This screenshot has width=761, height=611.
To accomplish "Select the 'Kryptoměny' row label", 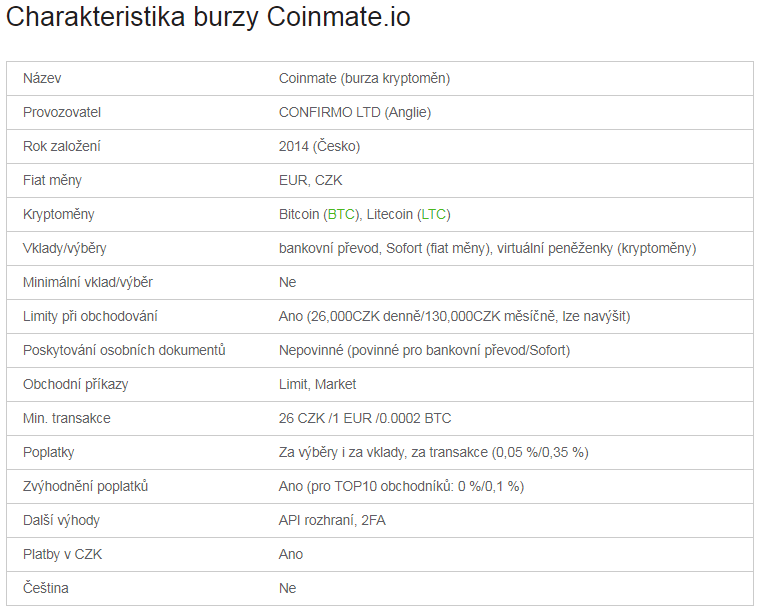I will [58, 215].
